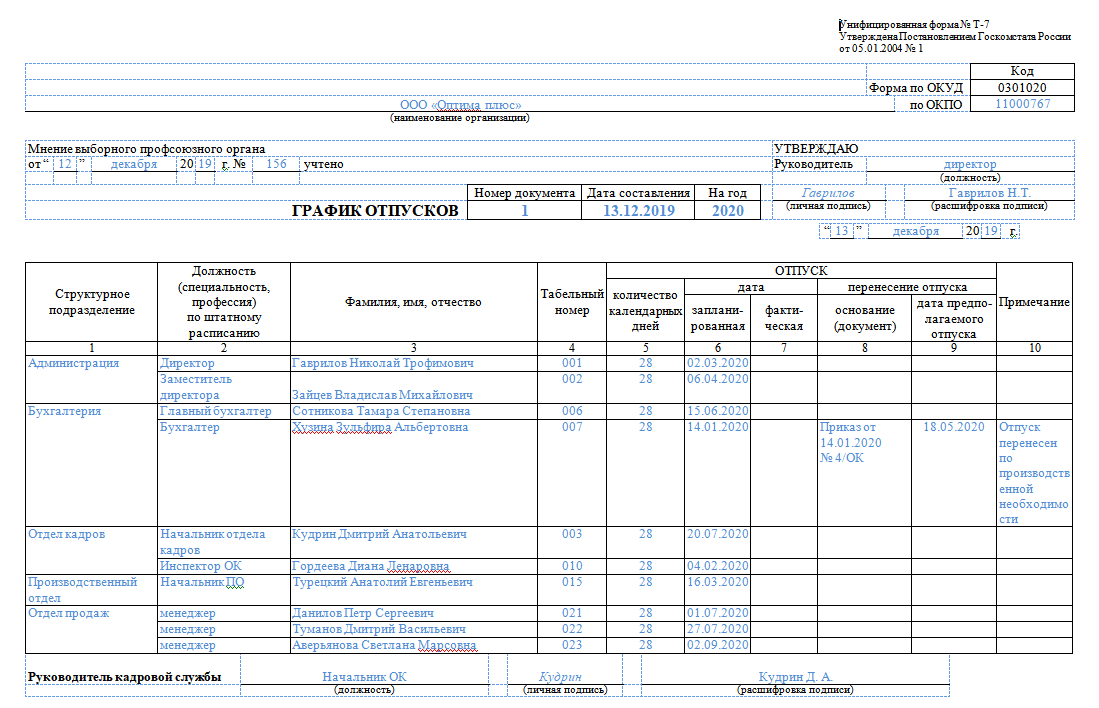The height and width of the screenshot is (708, 1099).
Task: Click the document number field containing 1
Action: (x=524, y=210)
